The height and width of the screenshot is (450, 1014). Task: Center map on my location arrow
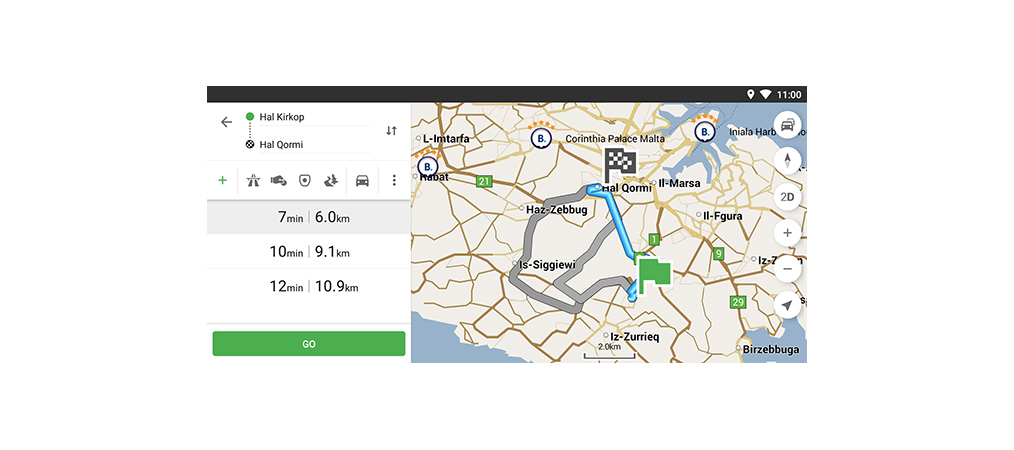pos(787,305)
